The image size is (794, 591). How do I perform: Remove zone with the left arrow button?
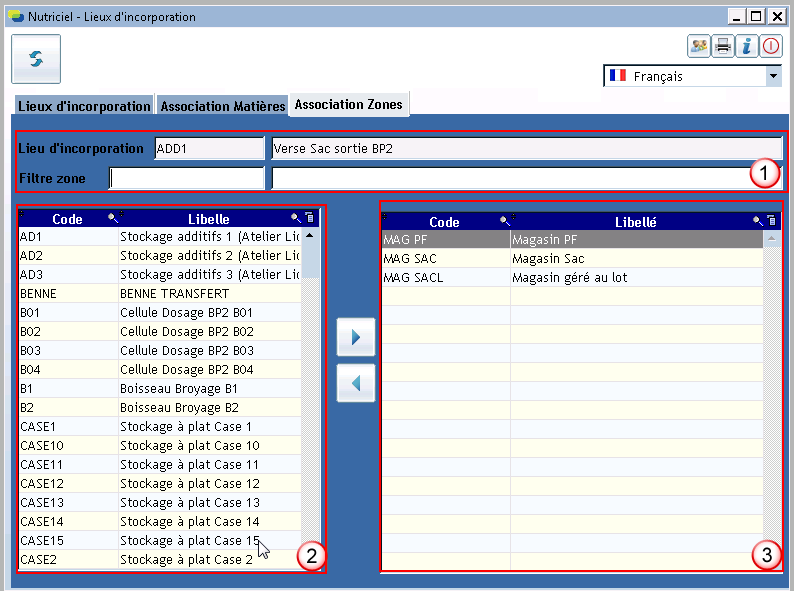click(355, 382)
